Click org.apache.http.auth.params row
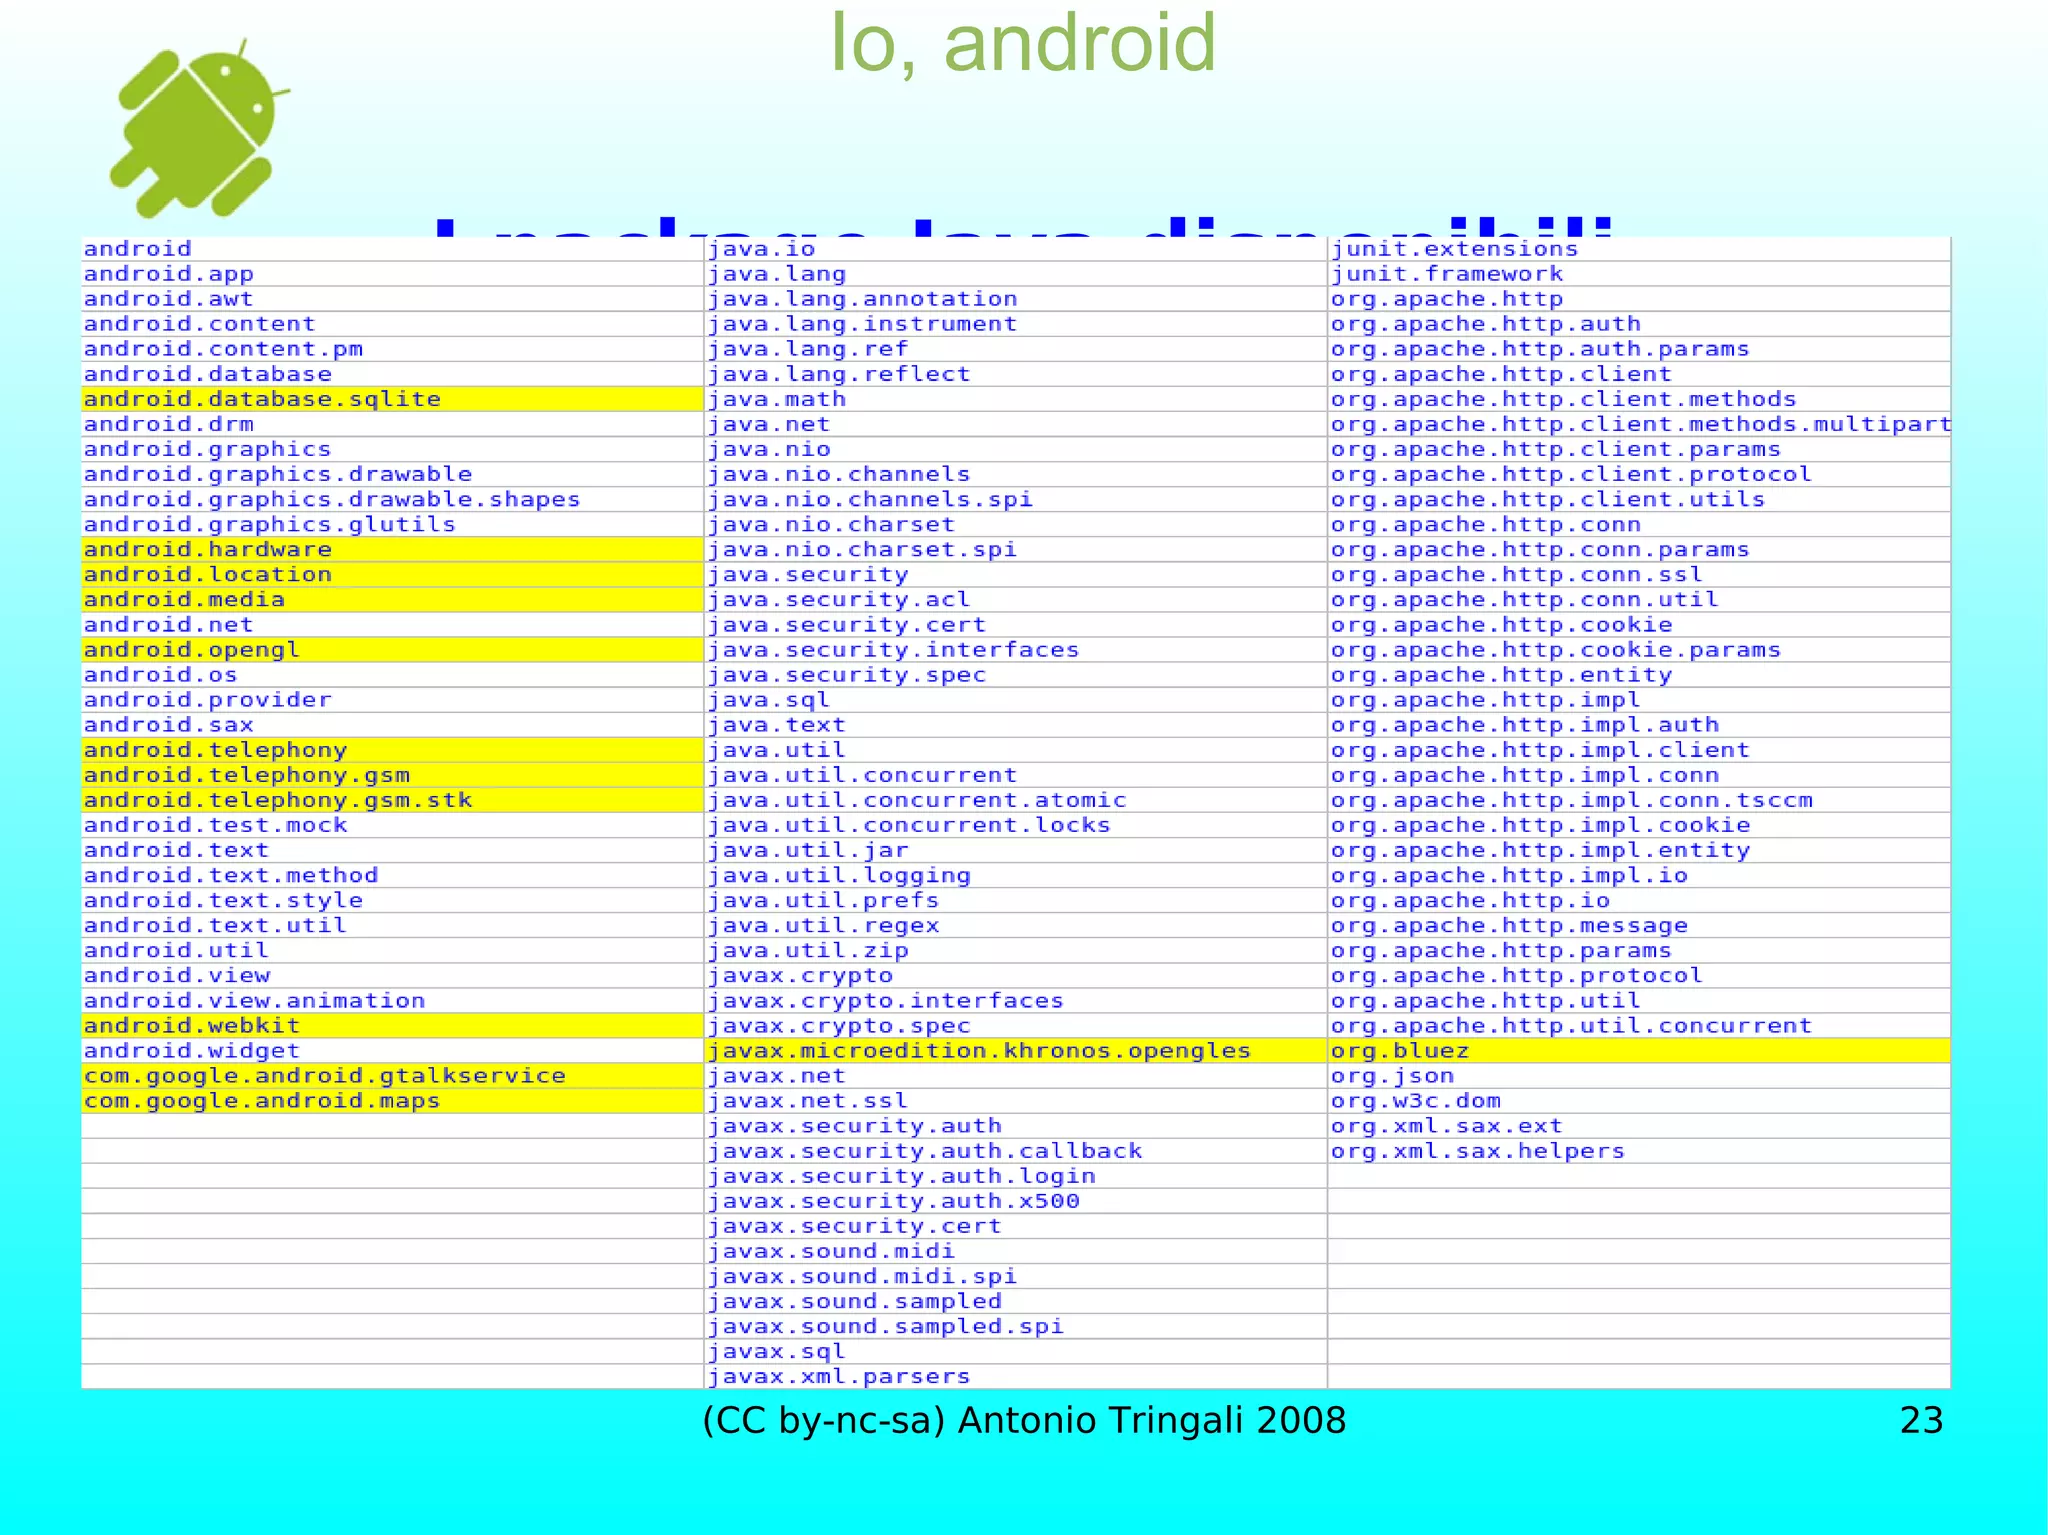2048x1535 pixels. tap(1639, 349)
